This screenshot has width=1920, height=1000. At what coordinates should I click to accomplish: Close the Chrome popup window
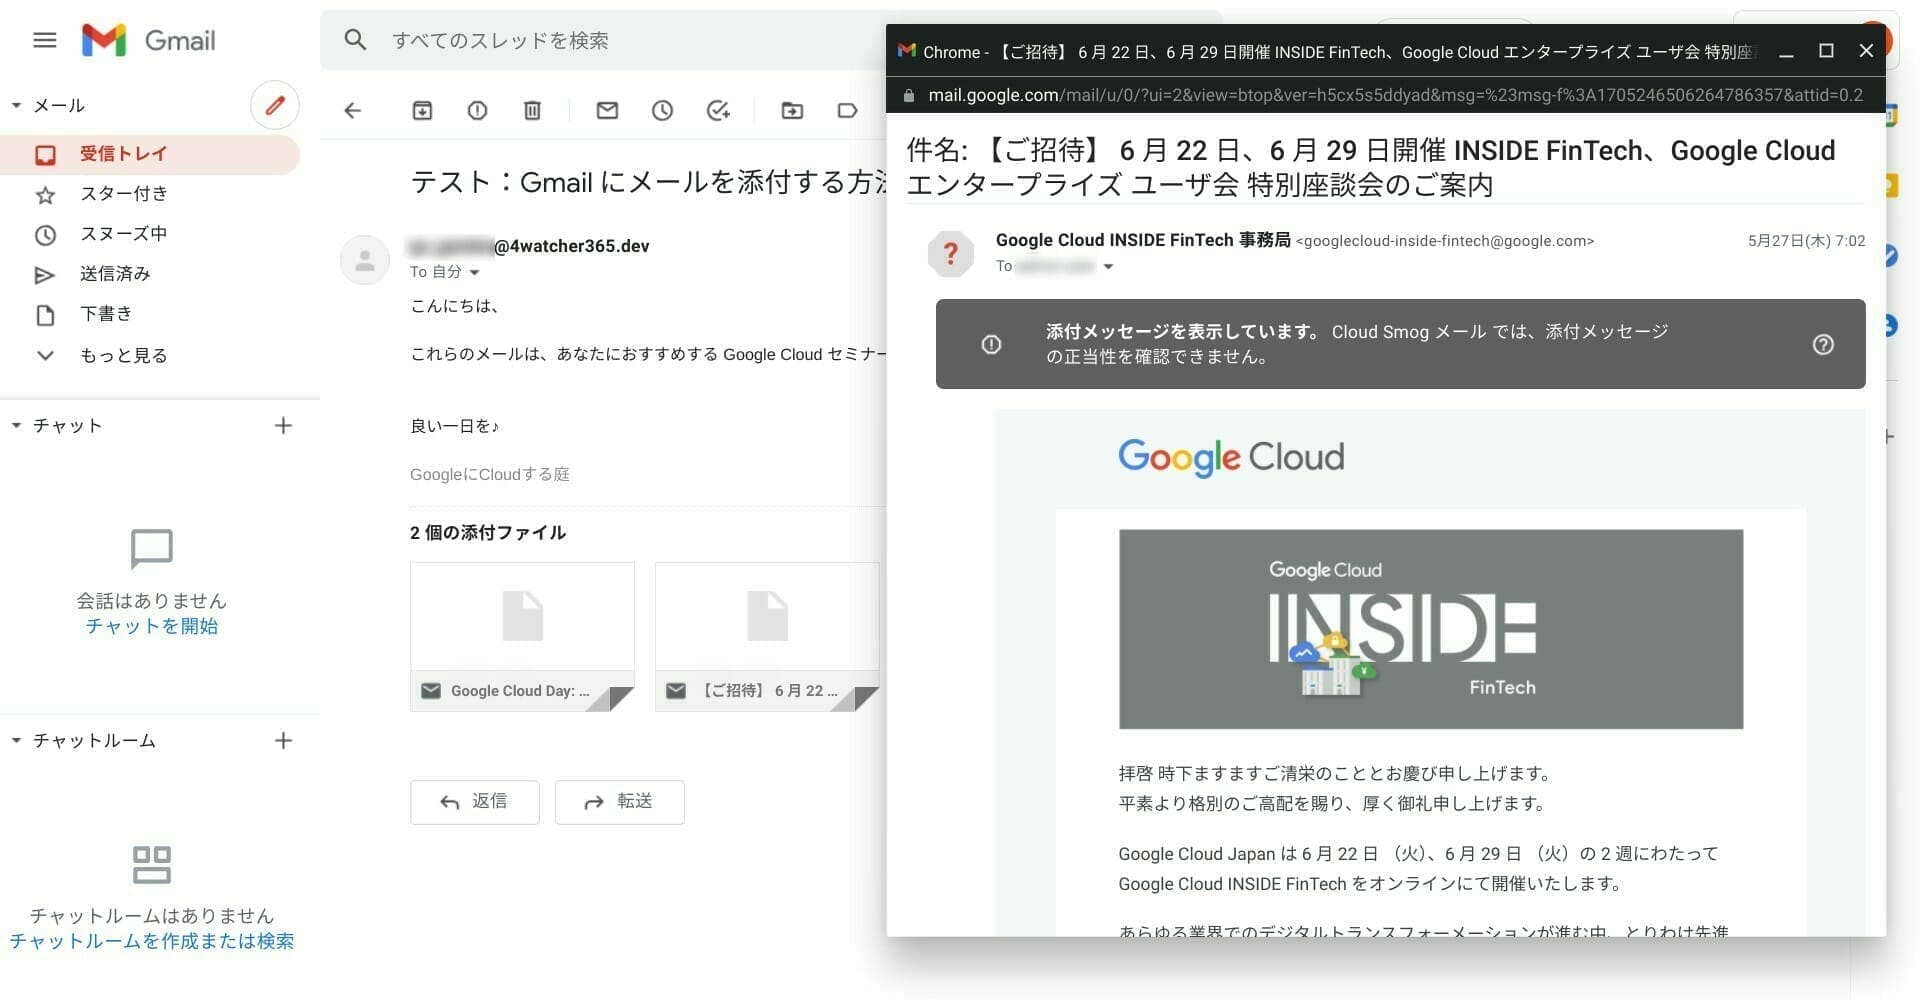tap(1866, 51)
